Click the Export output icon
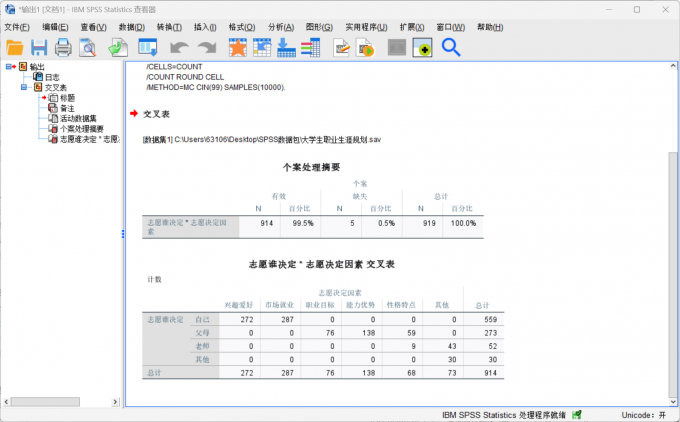Screen dimensions: 680x422 click(x=118, y=47)
